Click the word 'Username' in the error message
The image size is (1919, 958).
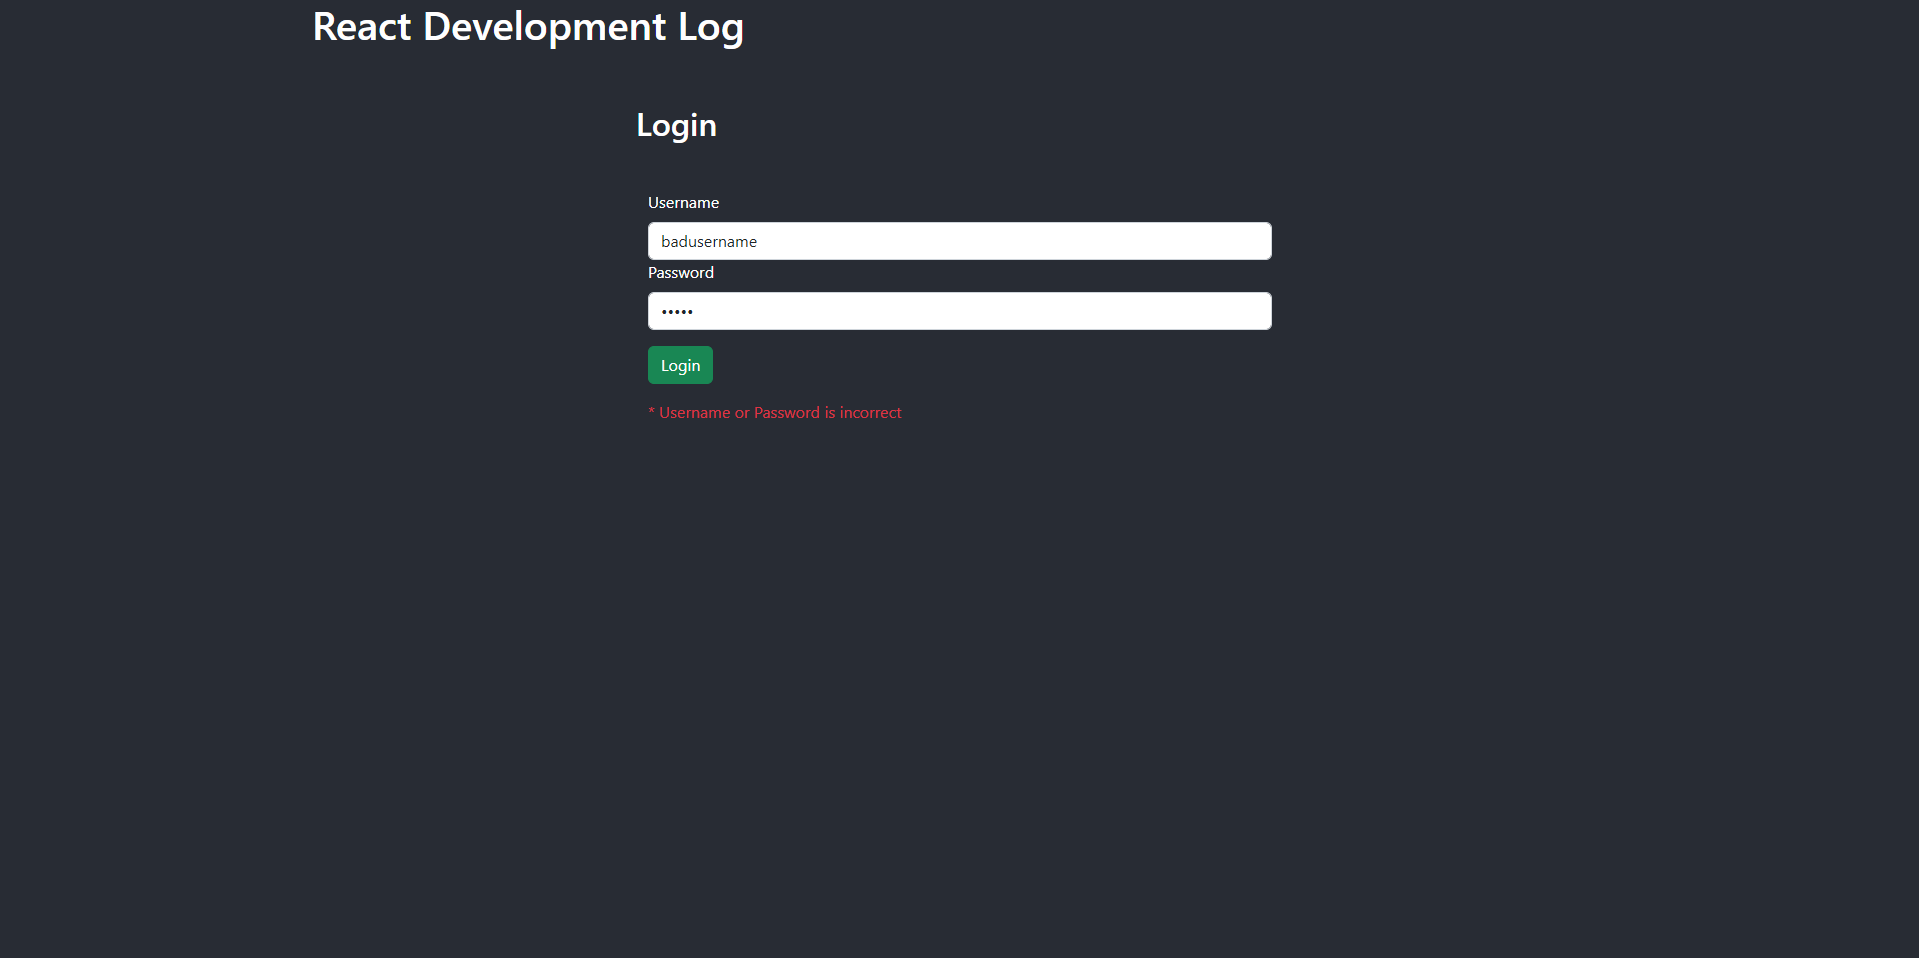click(x=694, y=413)
